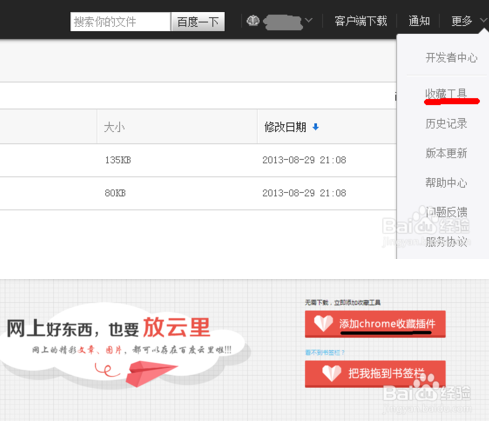489x421 pixels.
Task: Click the user avatar icon in the header
Action: pos(253,21)
